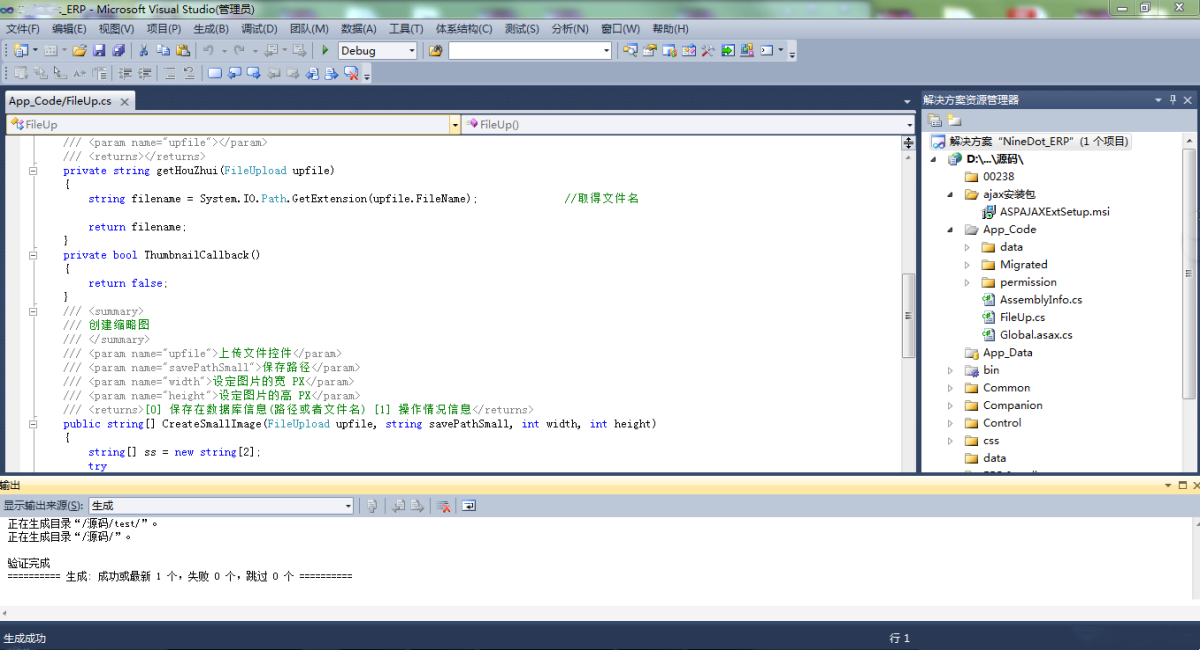Close the App_Code/FileUp.cs tab
Viewport: 1200px width, 650px height.
(x=125, y=102)
